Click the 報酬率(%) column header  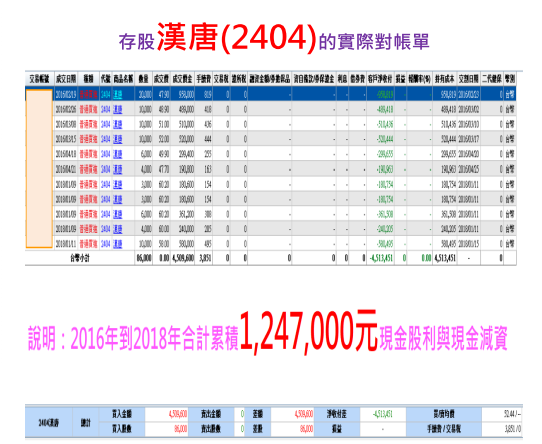(x=420, y=79)
